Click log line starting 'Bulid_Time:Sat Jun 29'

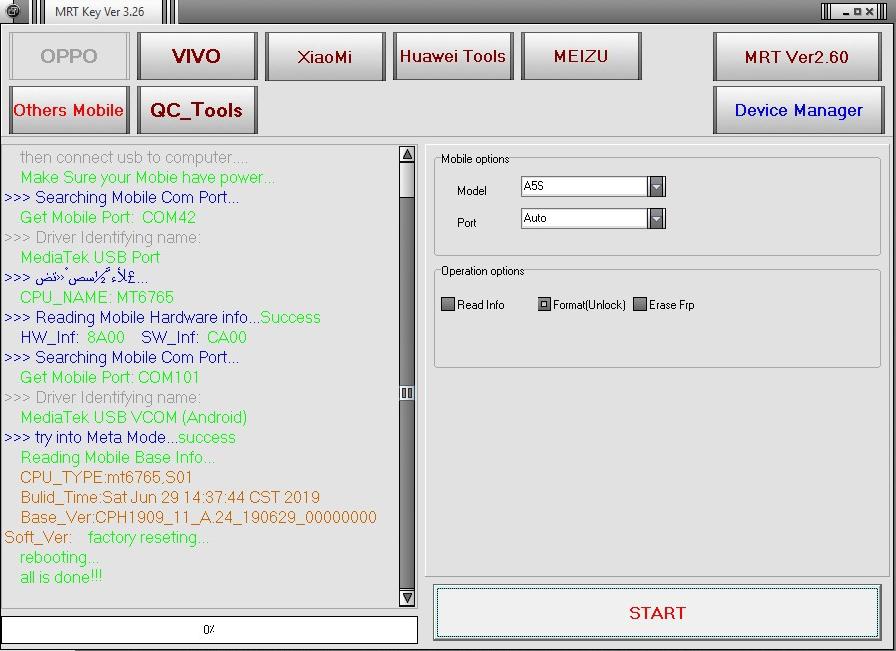click(170, 497)
